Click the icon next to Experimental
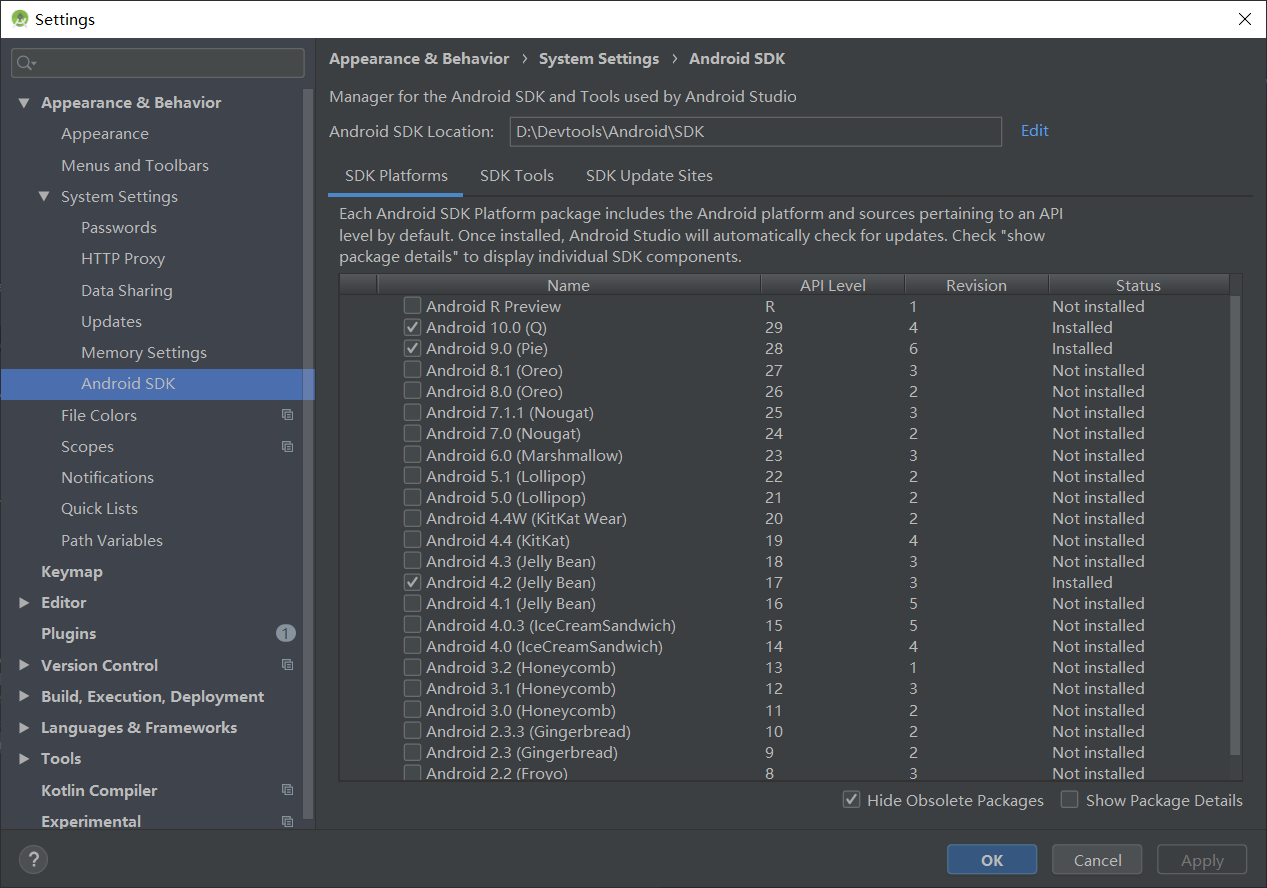The width and height of the screenshot is (1267, 888). point(287,820)
